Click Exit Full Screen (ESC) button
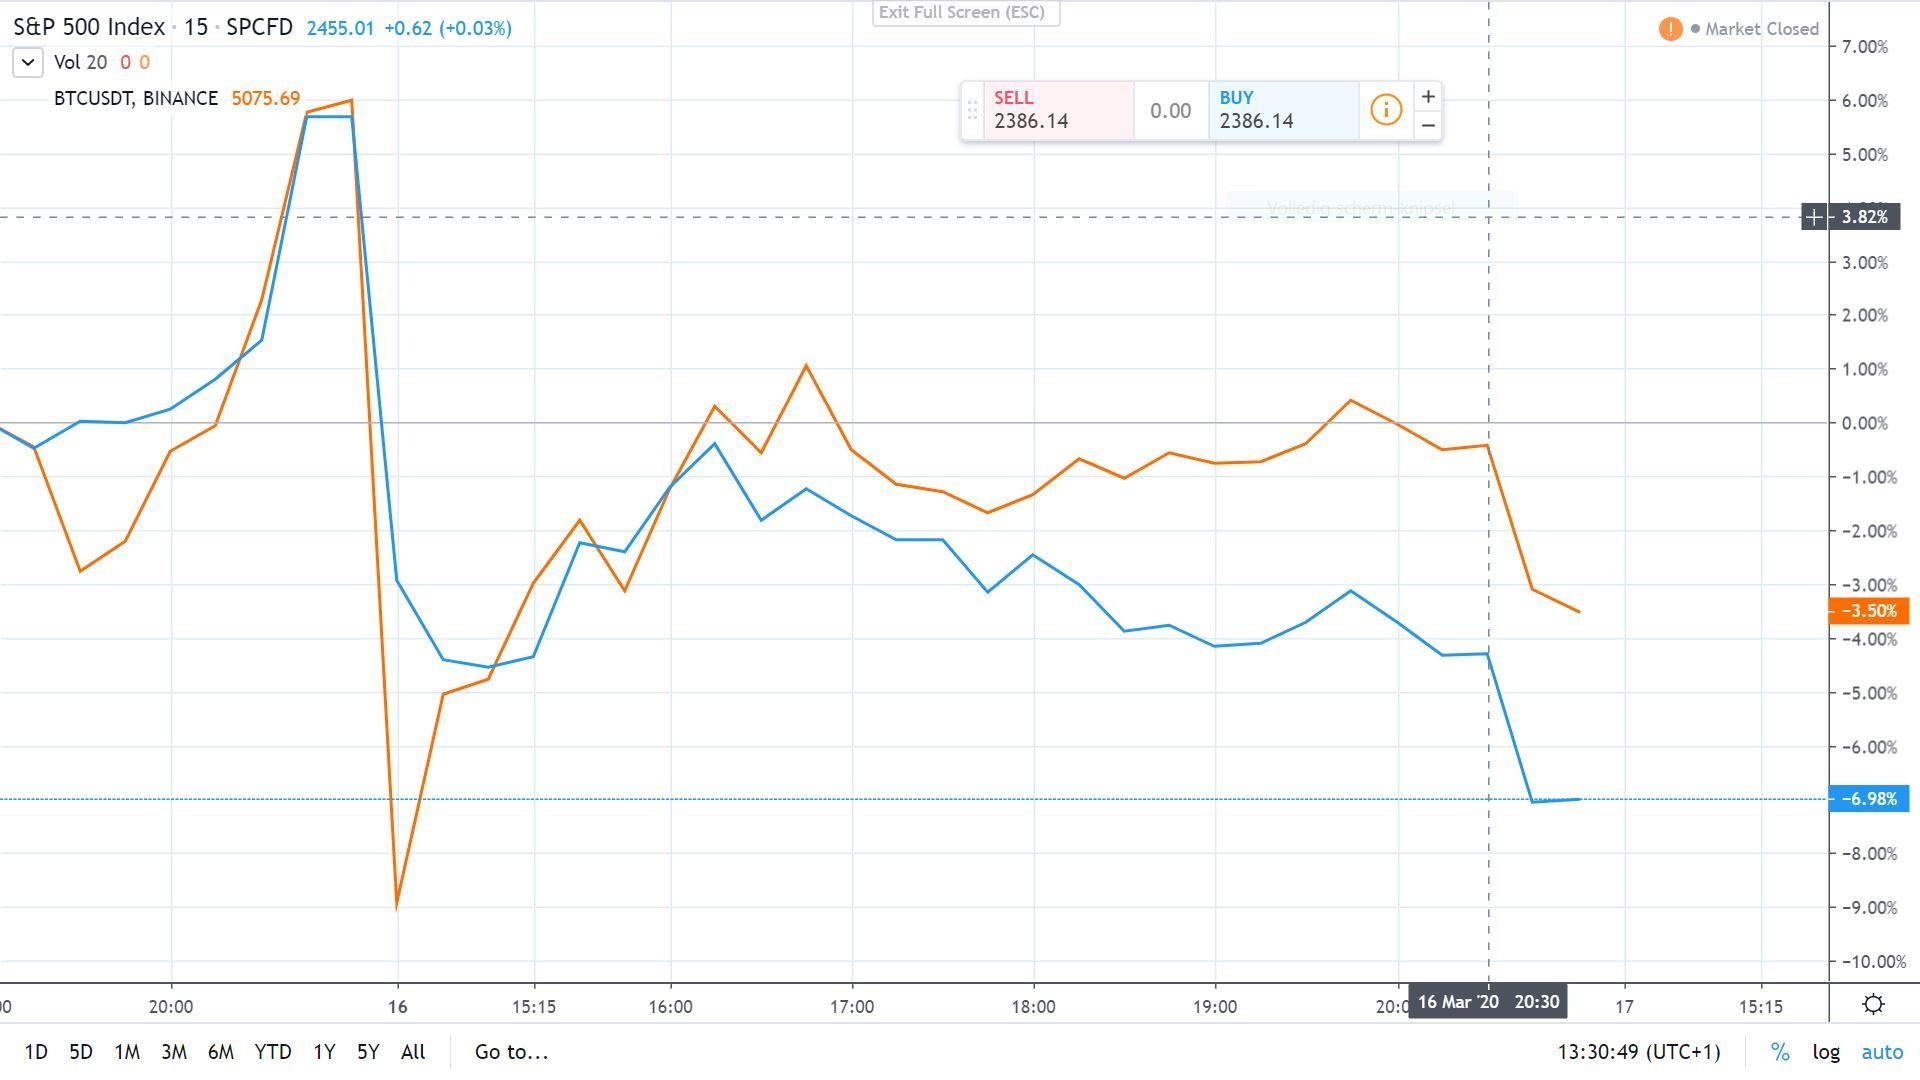This screenshot has height=1080, width=1920. (x=964, y=13)
